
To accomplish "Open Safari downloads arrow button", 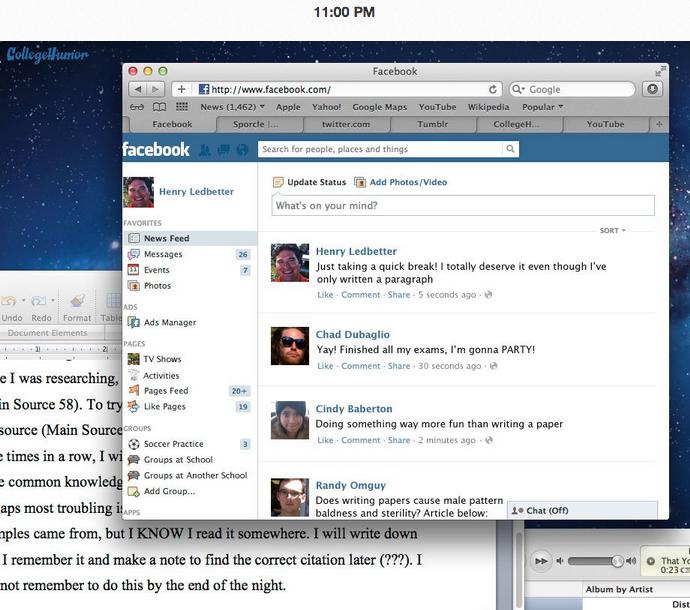I will point(652,90).
